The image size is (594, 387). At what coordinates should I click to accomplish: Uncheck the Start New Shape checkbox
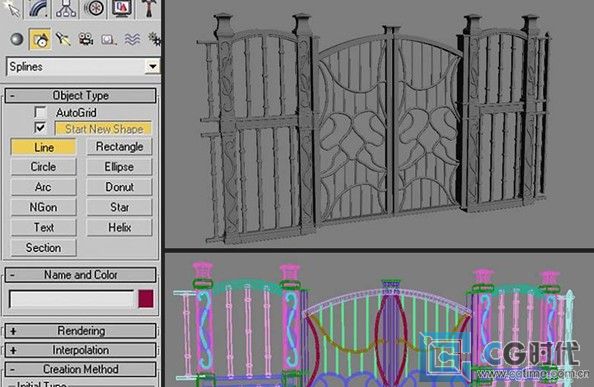pos(40,128)
